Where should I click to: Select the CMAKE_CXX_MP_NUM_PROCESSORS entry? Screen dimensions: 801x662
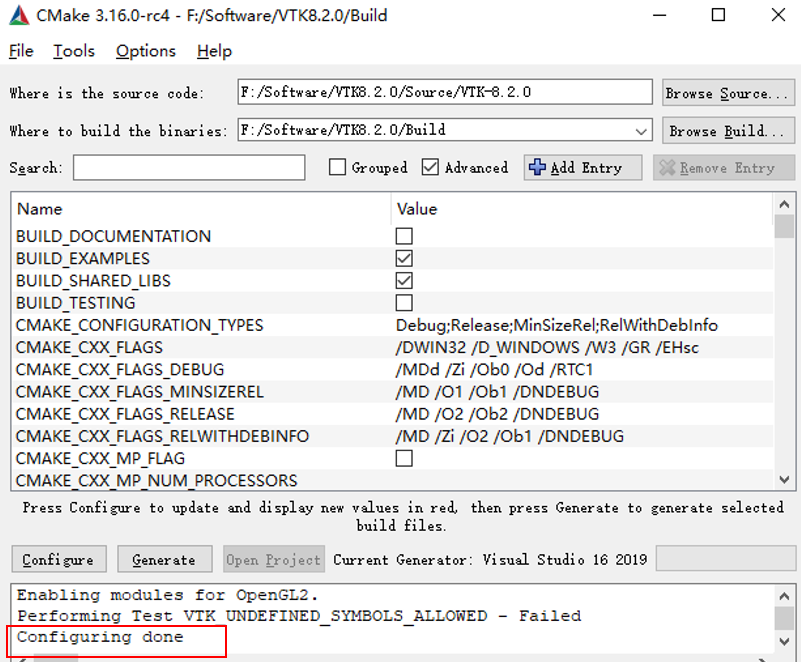pyautogui.click(x=156, y=481)
